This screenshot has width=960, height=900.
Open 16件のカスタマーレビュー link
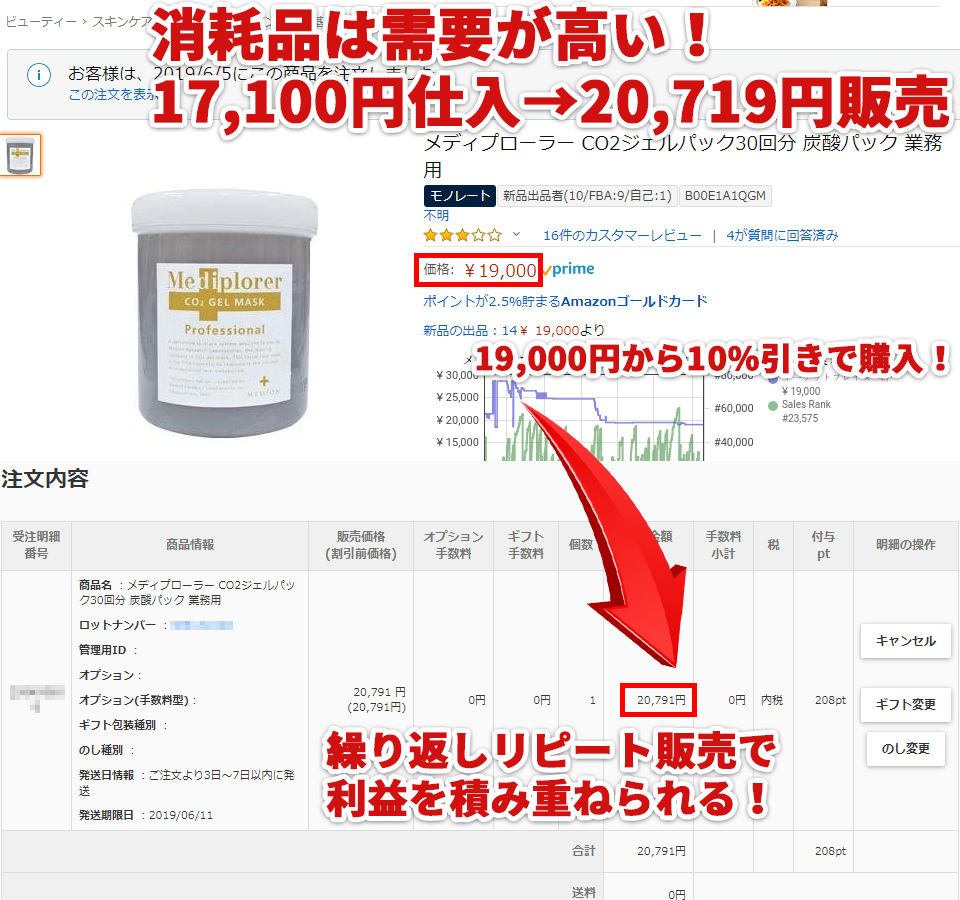(622, 235)
